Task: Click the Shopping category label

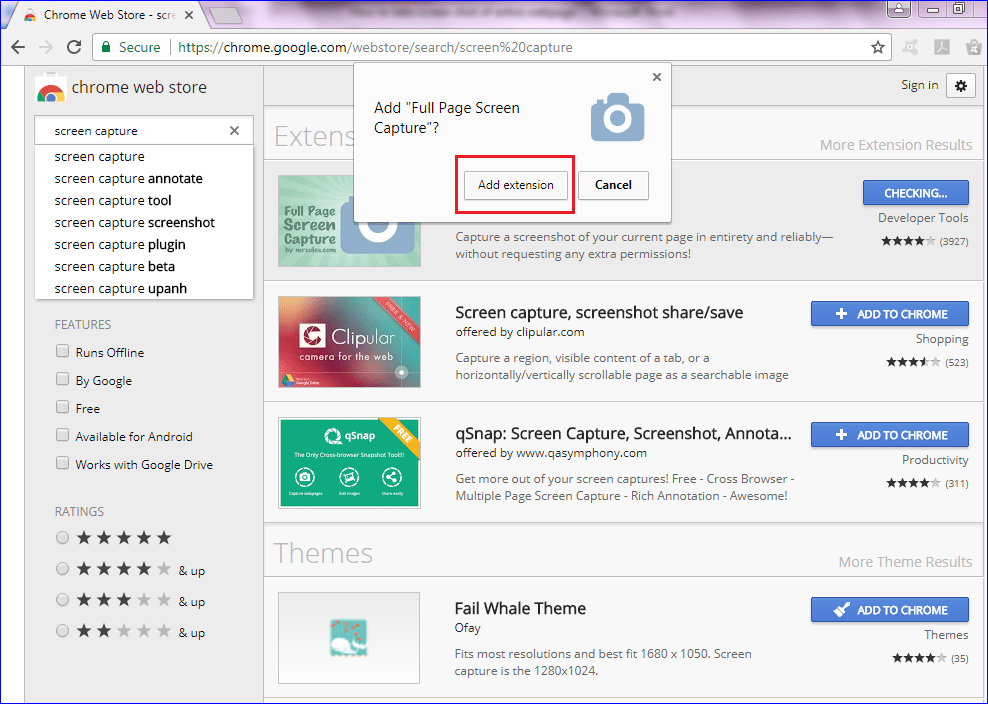Action: pyautogui.click(x=942, y=339)
